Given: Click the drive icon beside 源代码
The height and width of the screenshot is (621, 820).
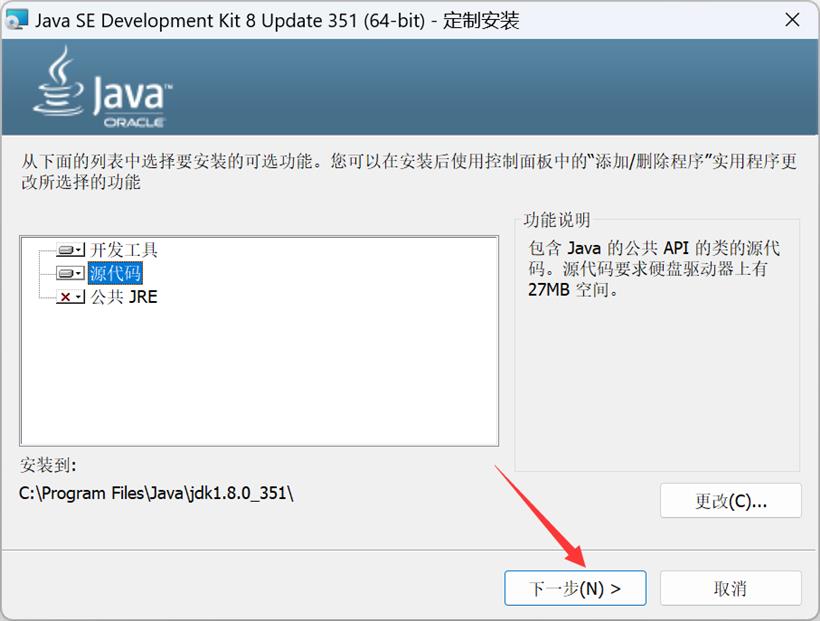Looking at the screenshot, I should [65, 273].
